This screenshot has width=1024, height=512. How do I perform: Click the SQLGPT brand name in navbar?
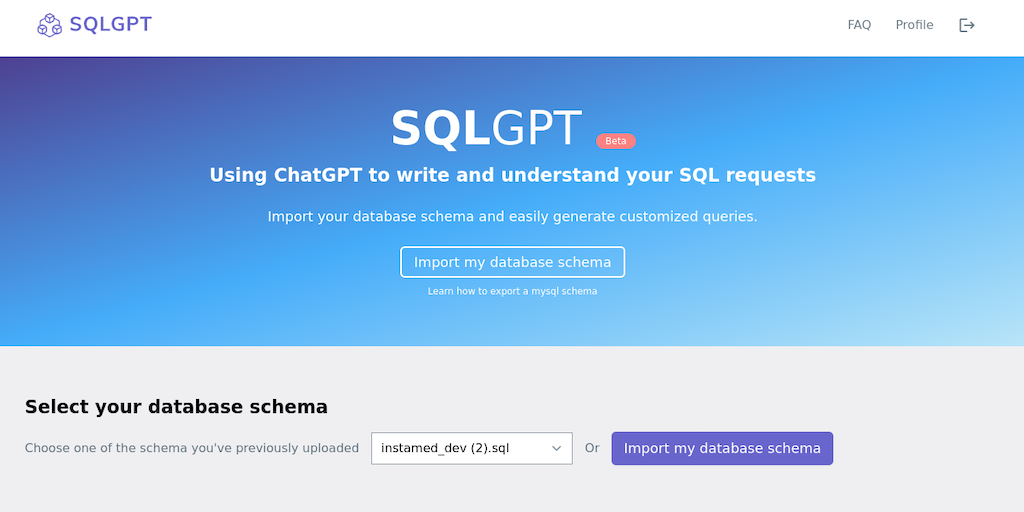point(110,25)
